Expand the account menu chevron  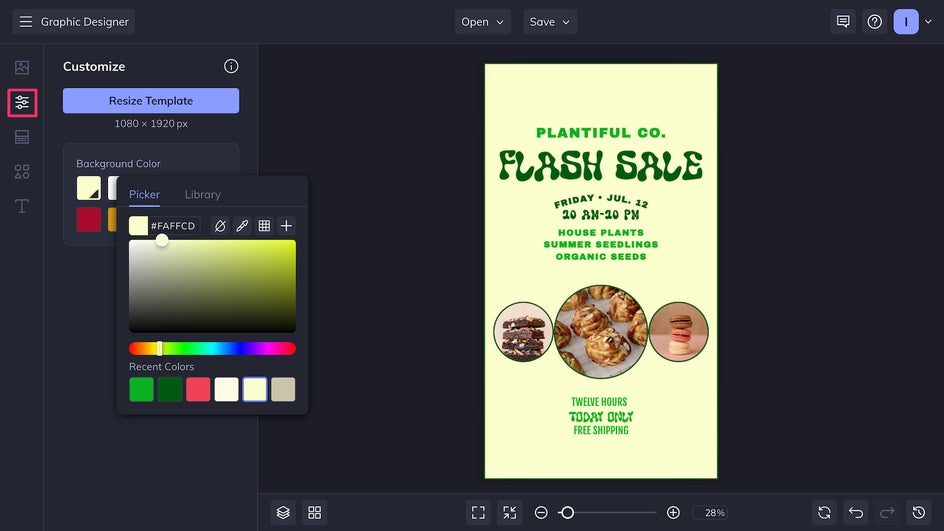928,22
